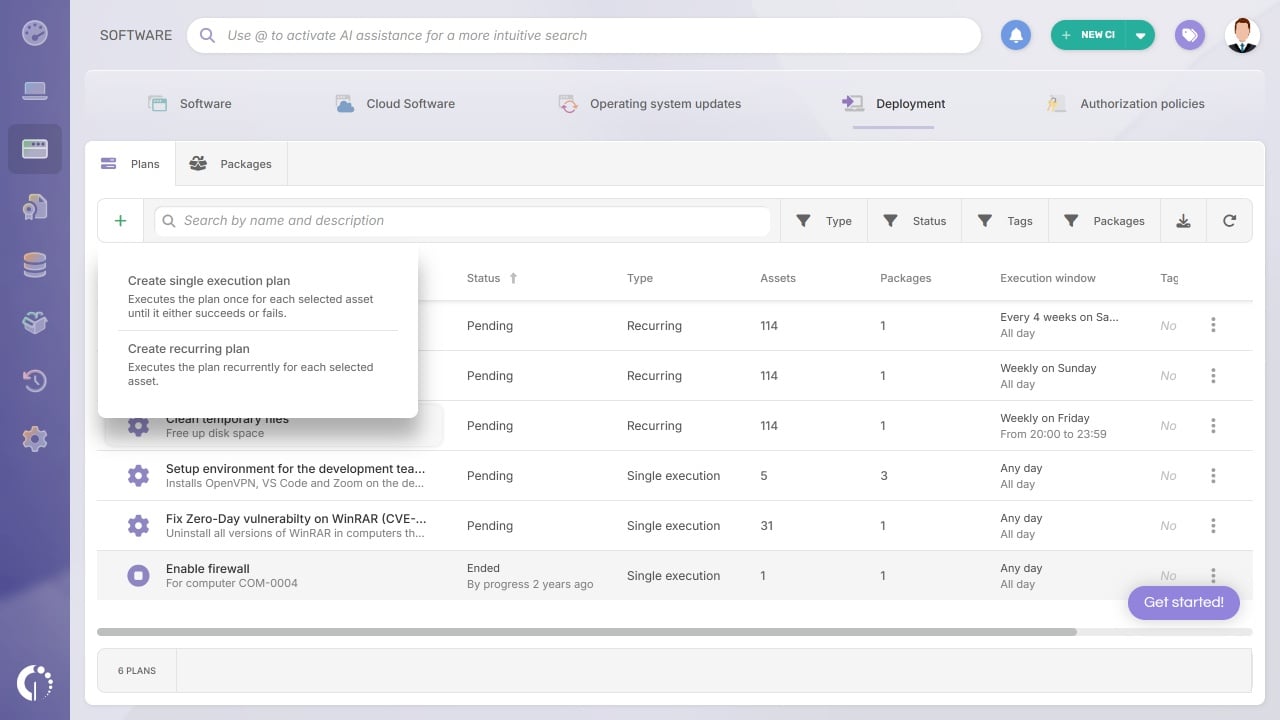Click the history clock icon in sidebar
The width and height of the screenshot is (1280, 720).
pos(35,381)
